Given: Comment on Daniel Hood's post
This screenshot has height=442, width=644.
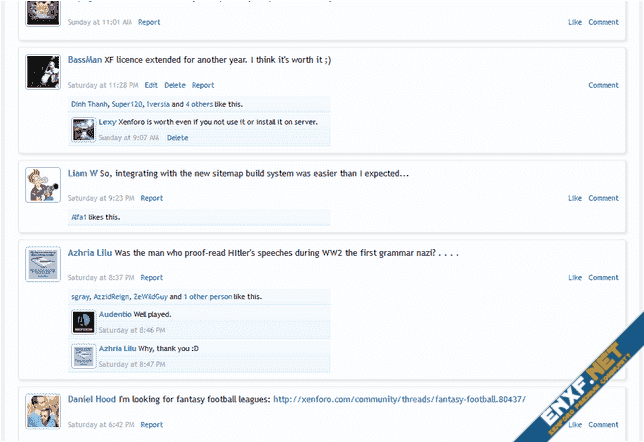Looking at the screenshot, I should point(603,424).
